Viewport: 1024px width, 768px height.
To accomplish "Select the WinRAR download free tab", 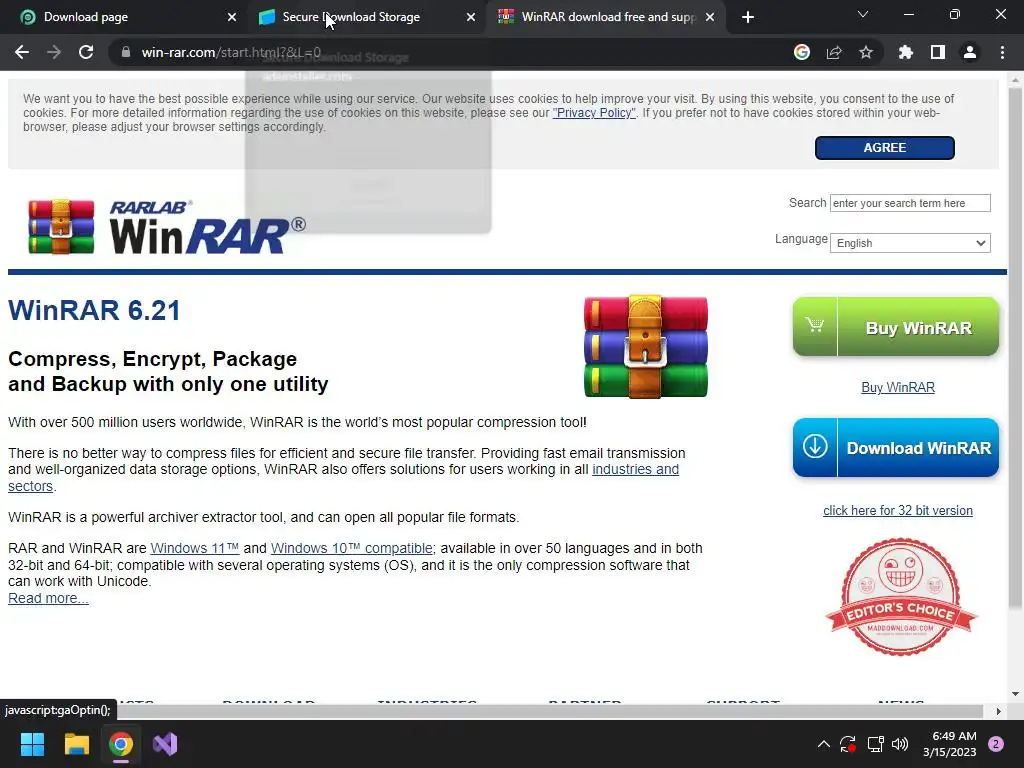I will (x=604, y=17).
